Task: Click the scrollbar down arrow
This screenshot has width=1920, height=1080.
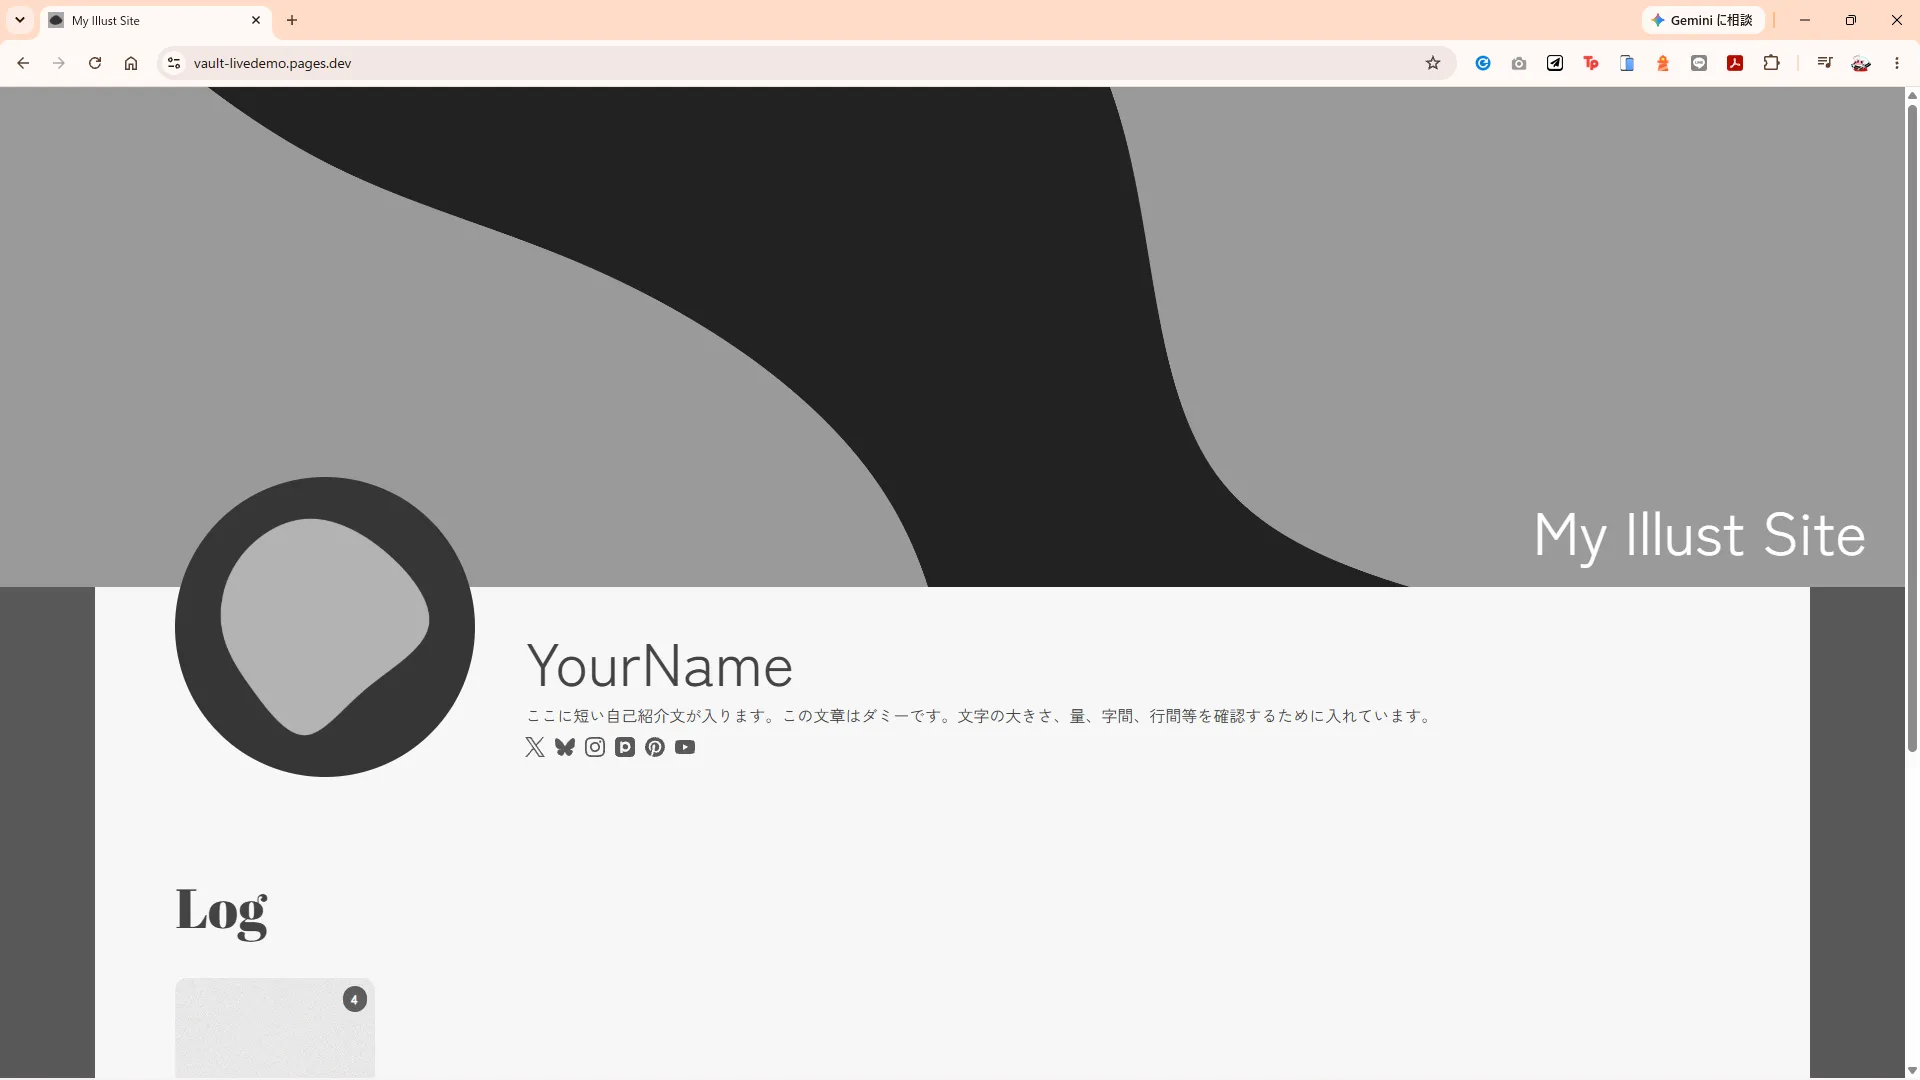Action: point(1912,1071)
